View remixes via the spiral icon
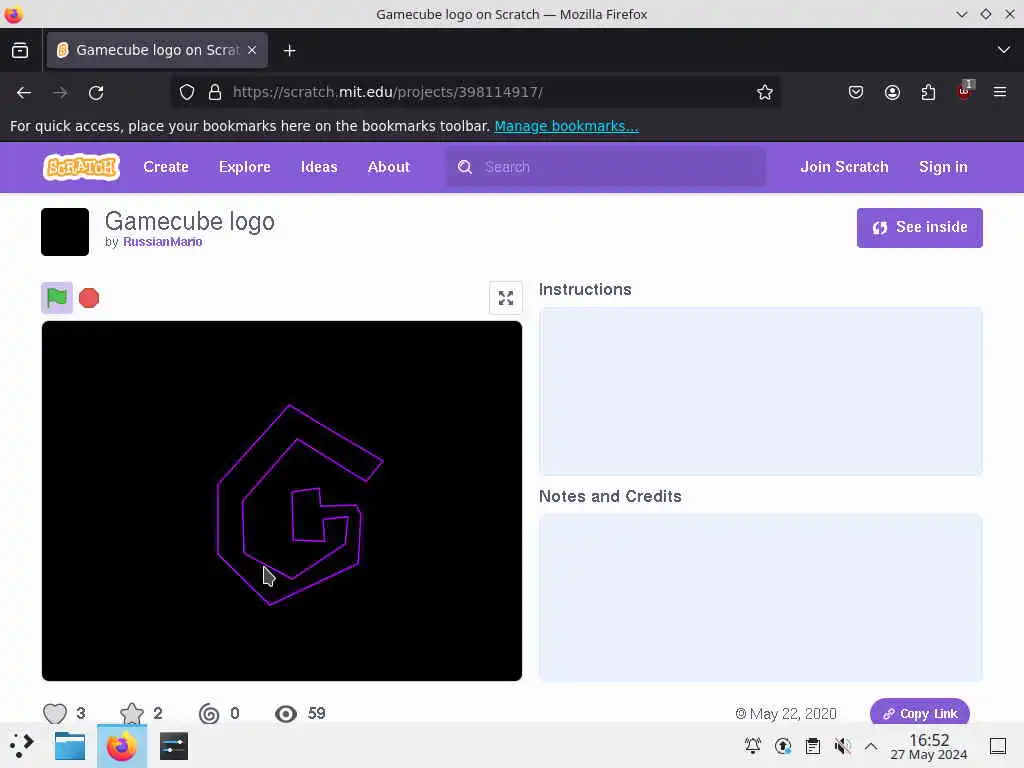Screen dimensions: 1024x768 pos(209,713)
